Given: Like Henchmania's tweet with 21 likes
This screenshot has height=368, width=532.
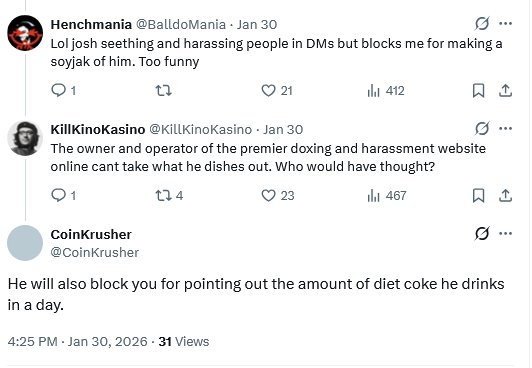Looking at the screenshot, I should [x=277, y=91].
